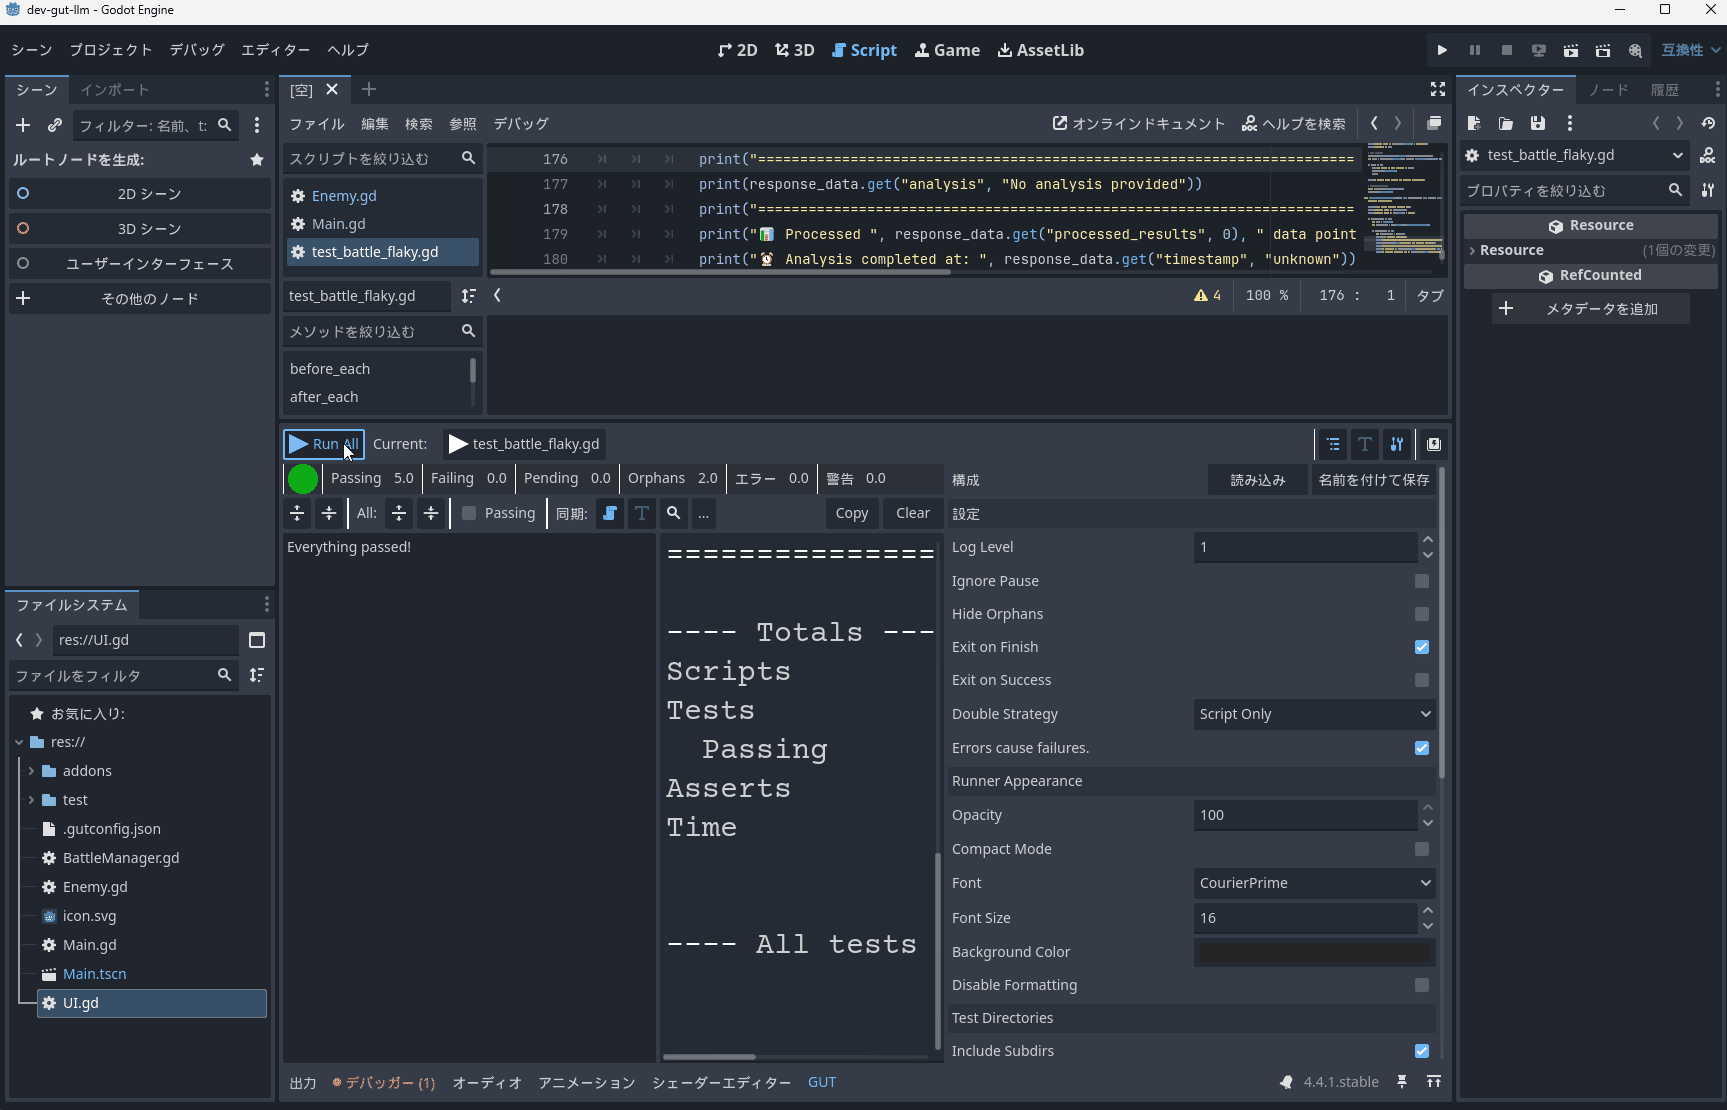Click the stop project icon
The height and width of the screenshot is (1110, 1727).
pyautogui.click(x=1507, y=50)
